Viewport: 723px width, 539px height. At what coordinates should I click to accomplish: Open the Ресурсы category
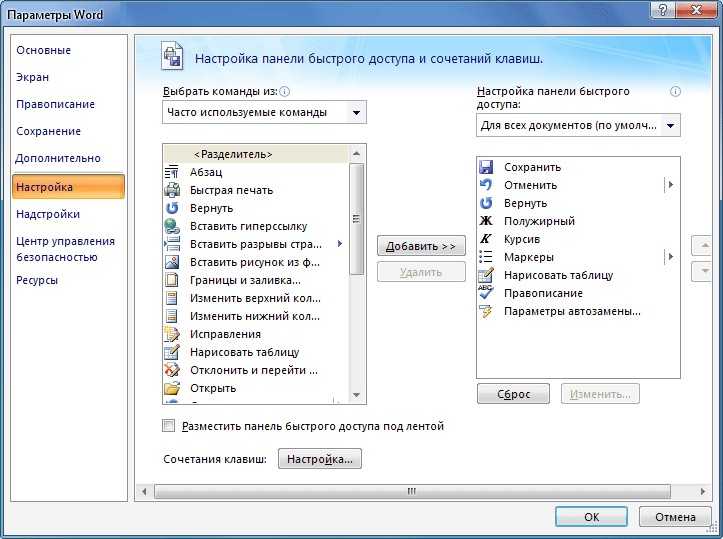pos(37,280)
